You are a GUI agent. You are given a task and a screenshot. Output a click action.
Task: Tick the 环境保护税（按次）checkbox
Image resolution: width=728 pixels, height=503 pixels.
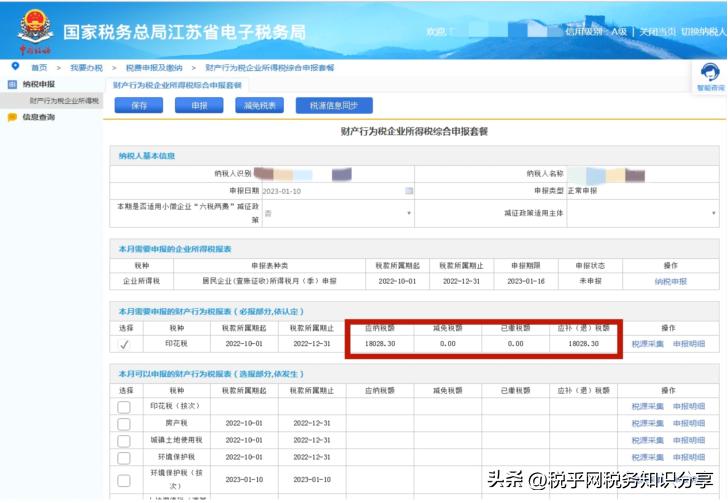pos(124,480)
